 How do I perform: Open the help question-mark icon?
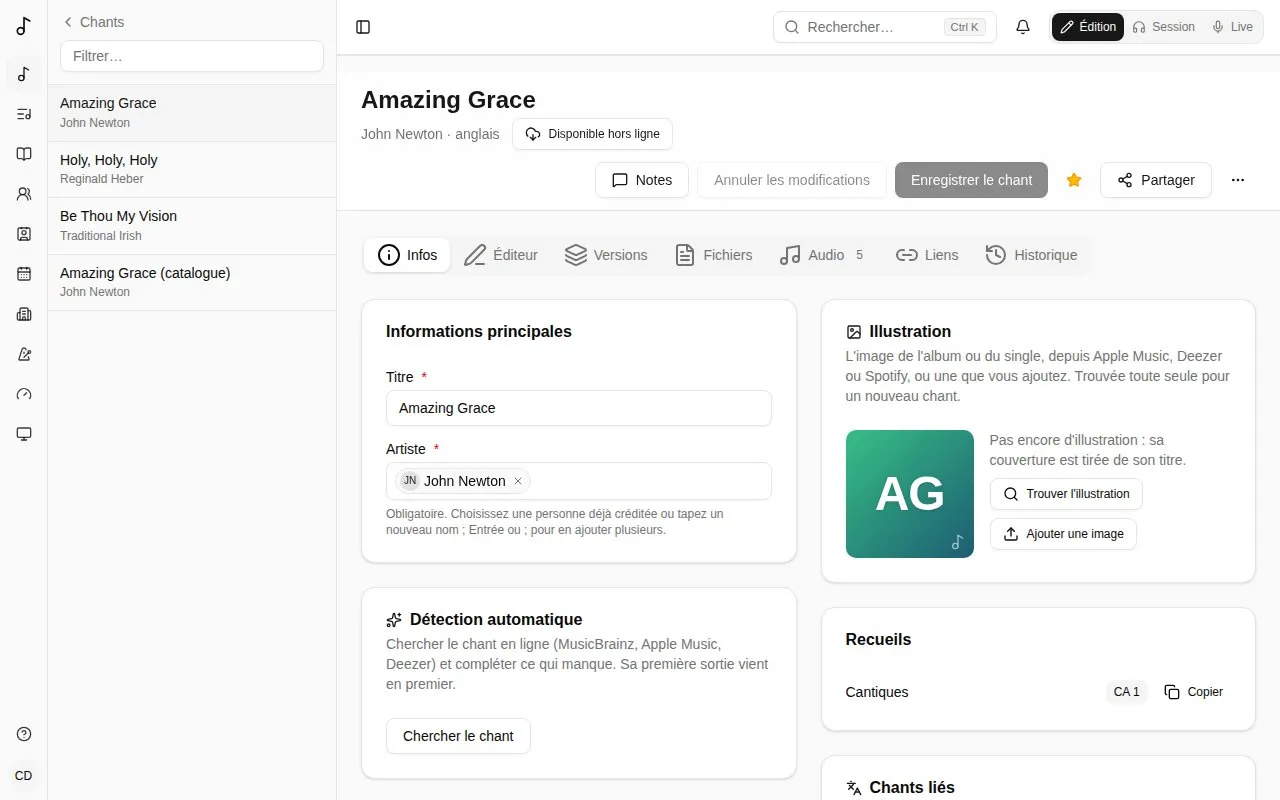coord(24,734)
